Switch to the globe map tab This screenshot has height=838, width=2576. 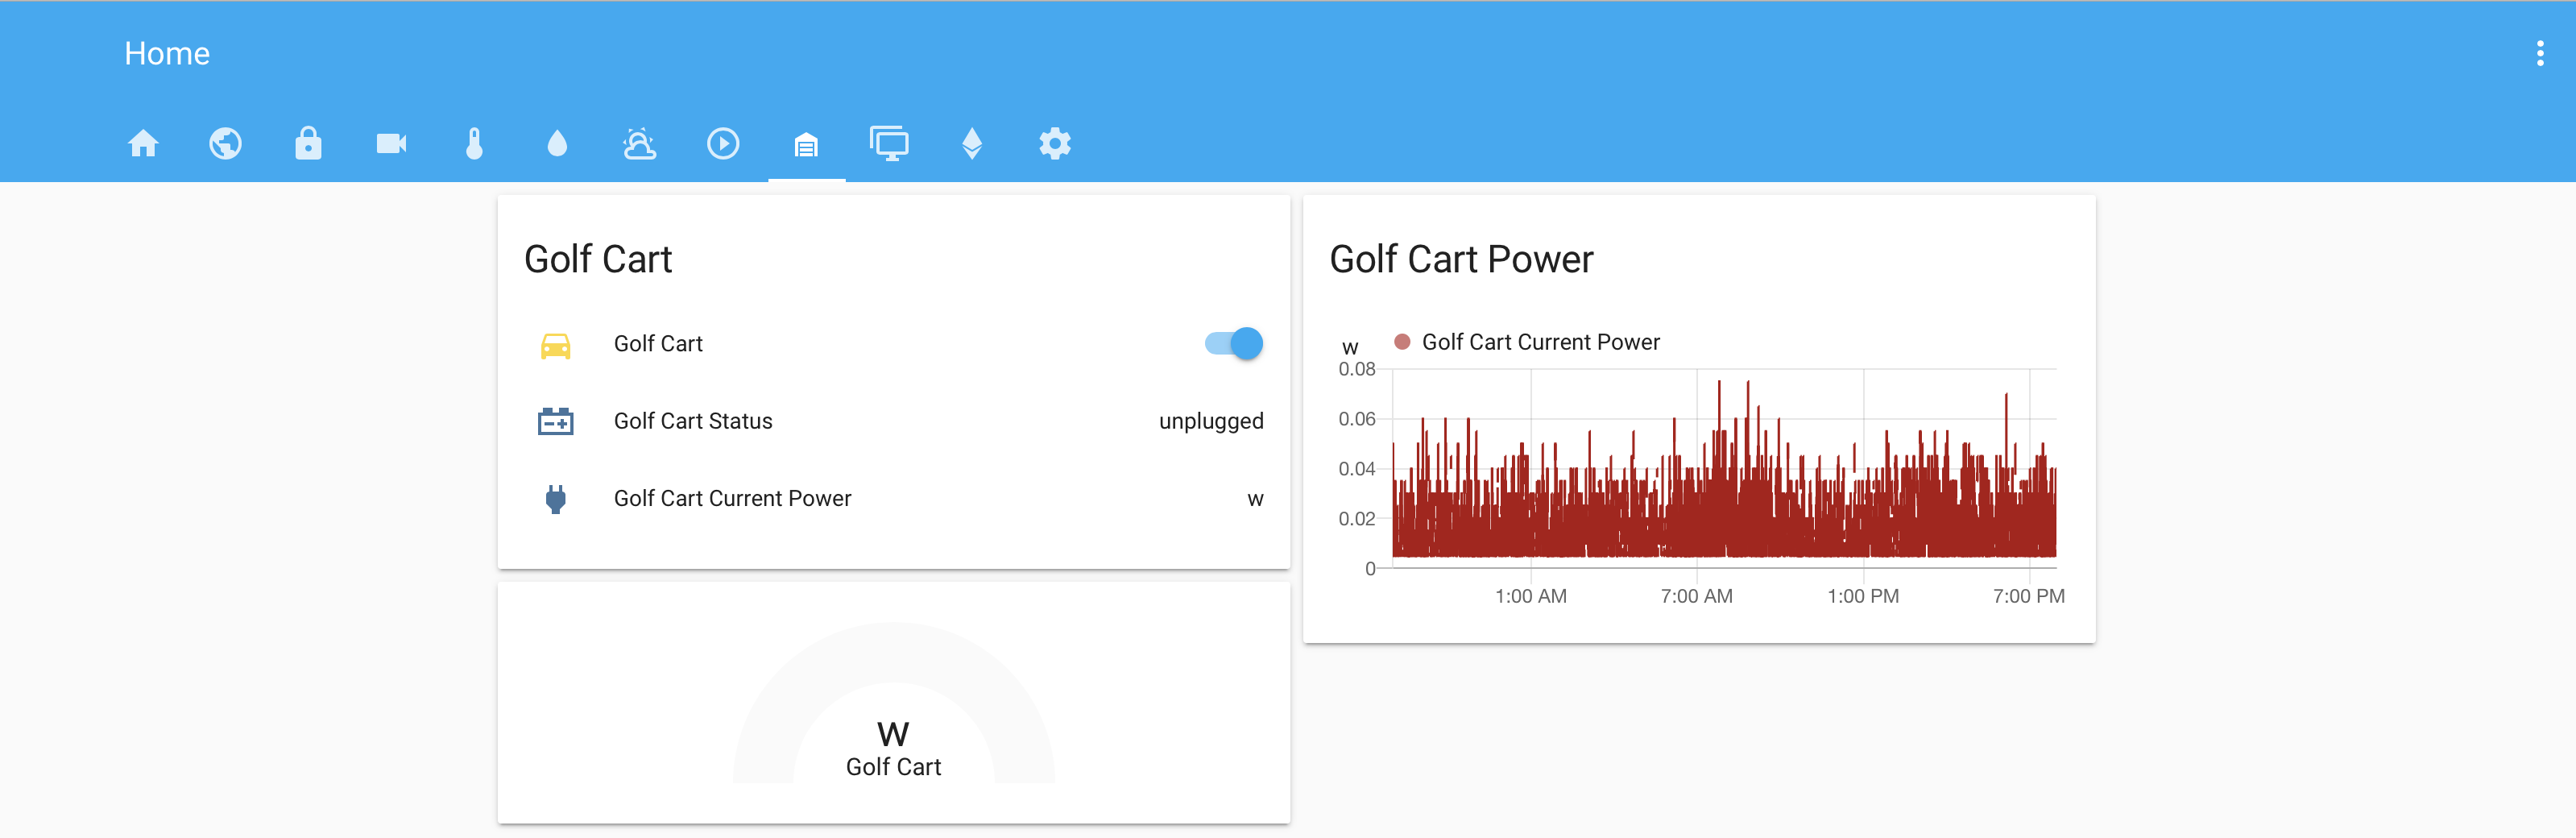pos(226,144)
